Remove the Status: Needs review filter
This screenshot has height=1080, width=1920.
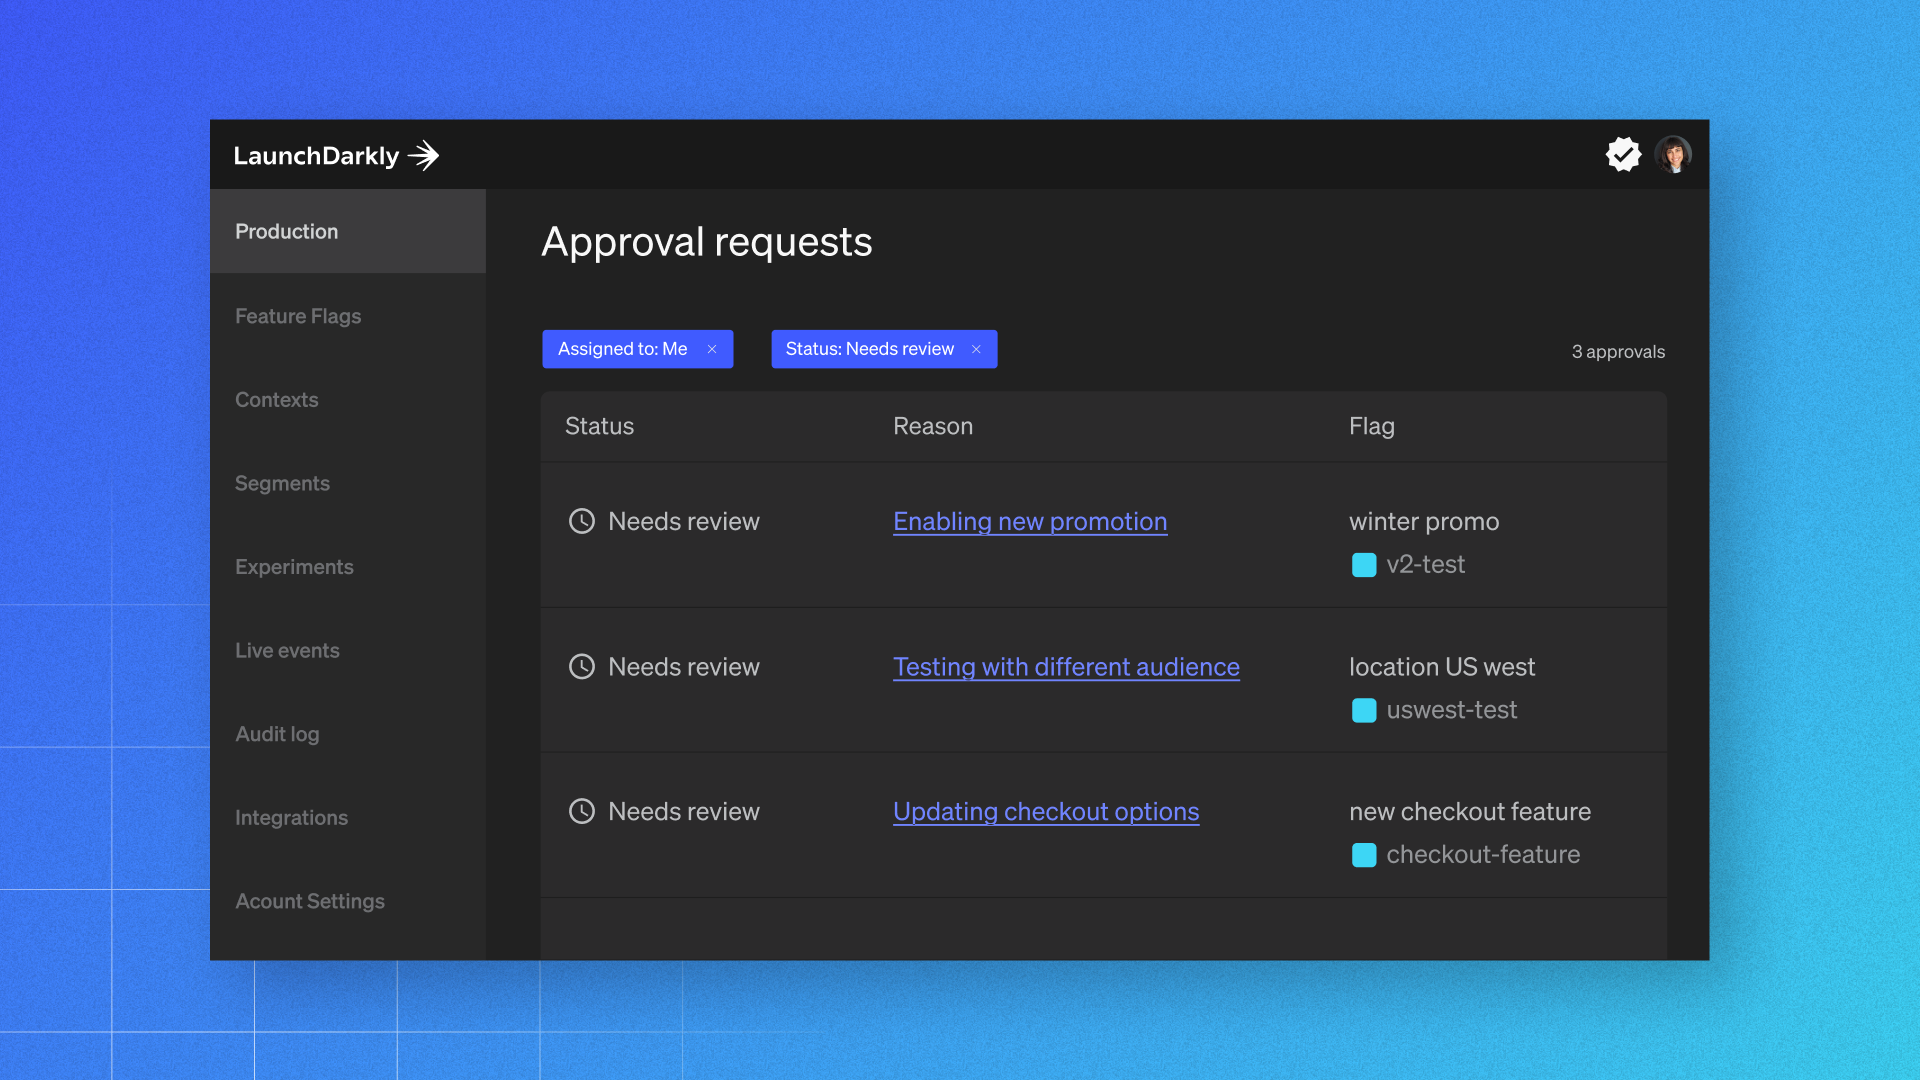976,349
